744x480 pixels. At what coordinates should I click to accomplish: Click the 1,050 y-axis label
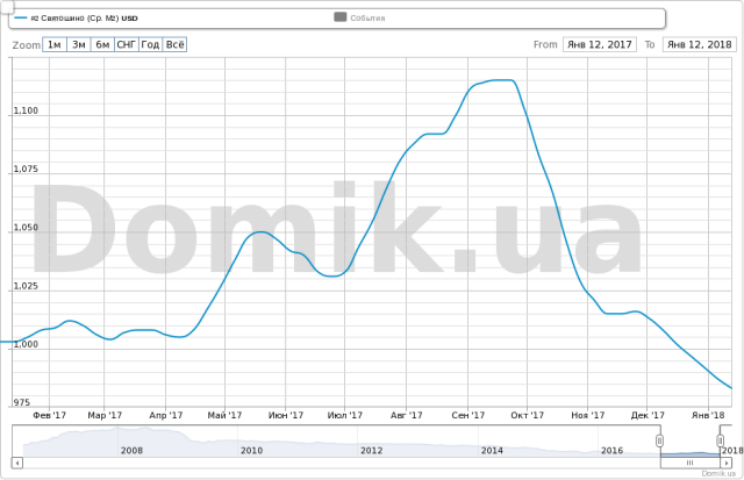click(x=26, y=227)
